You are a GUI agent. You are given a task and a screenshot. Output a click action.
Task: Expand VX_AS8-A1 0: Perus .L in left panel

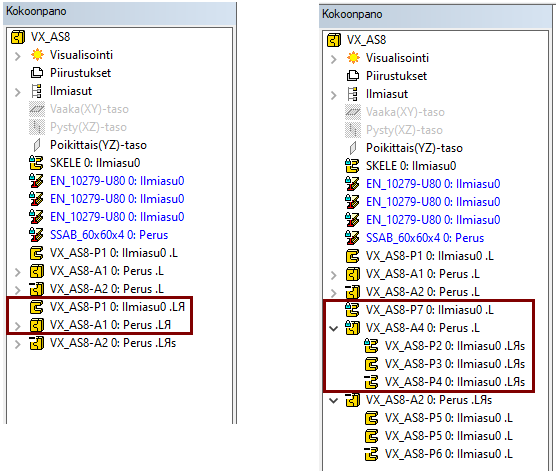[x=17, y=272]
